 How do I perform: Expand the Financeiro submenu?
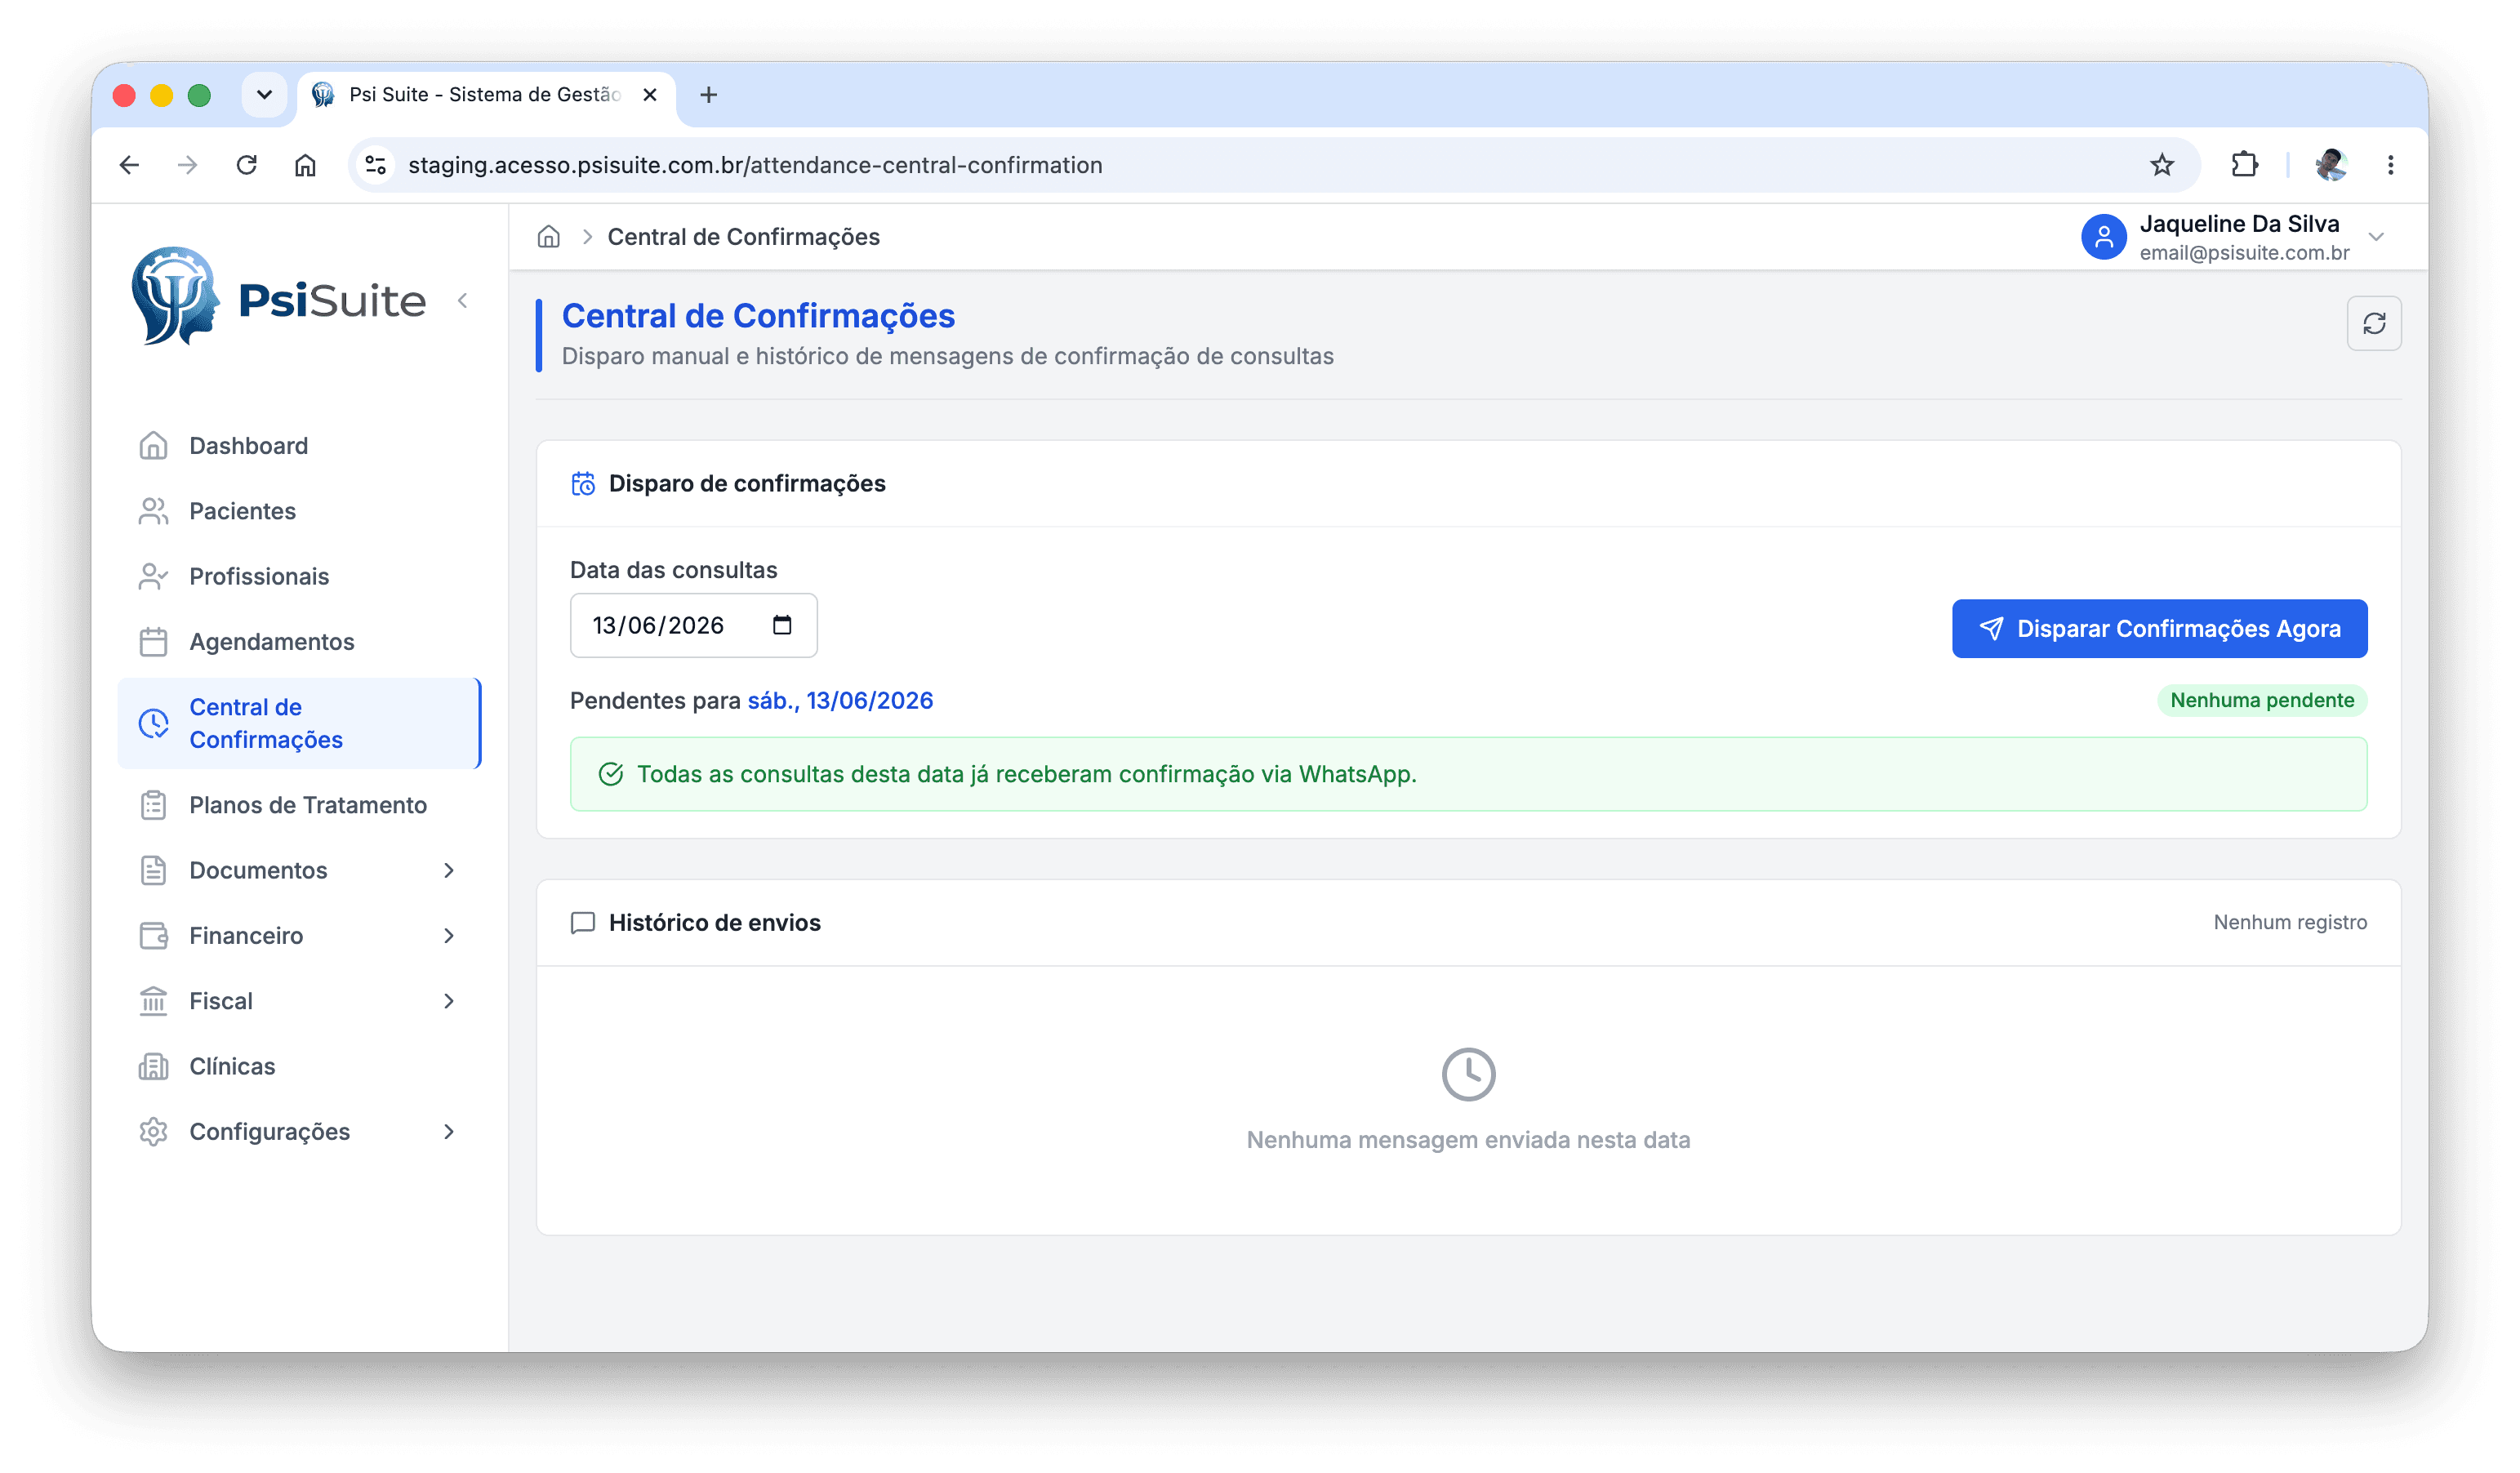(298, 935)
